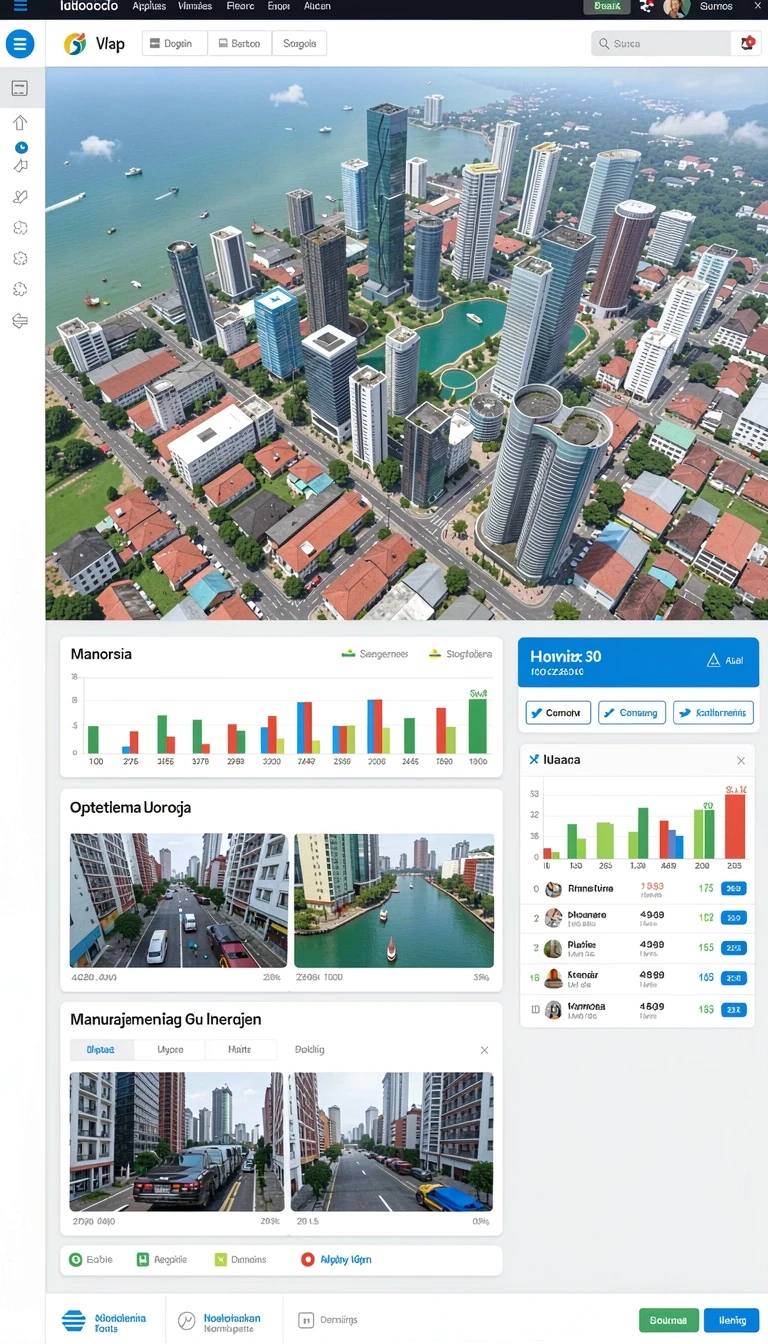Viewport: 768px width, 1344px height.
Task: Click the green Boumas button
Action: (x=668, y=1320)
